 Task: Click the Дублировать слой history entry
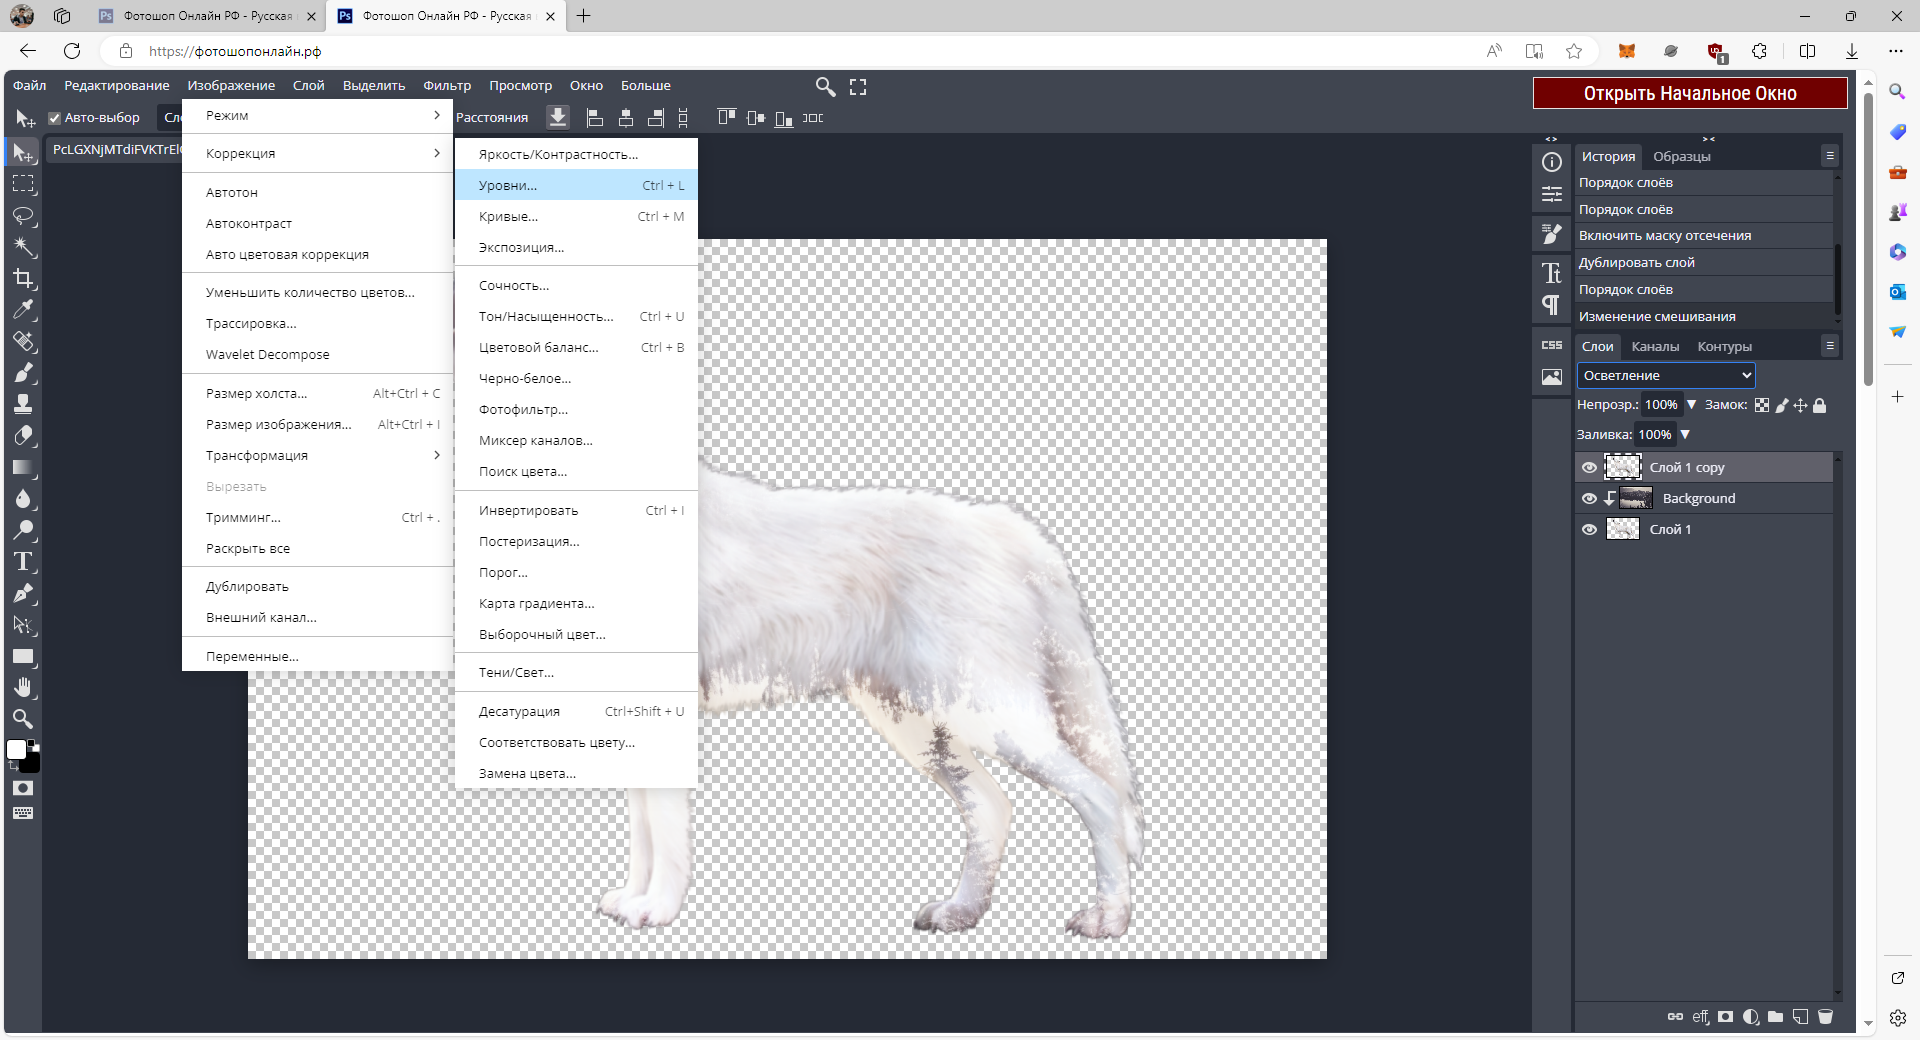[x=1636, y=263]
